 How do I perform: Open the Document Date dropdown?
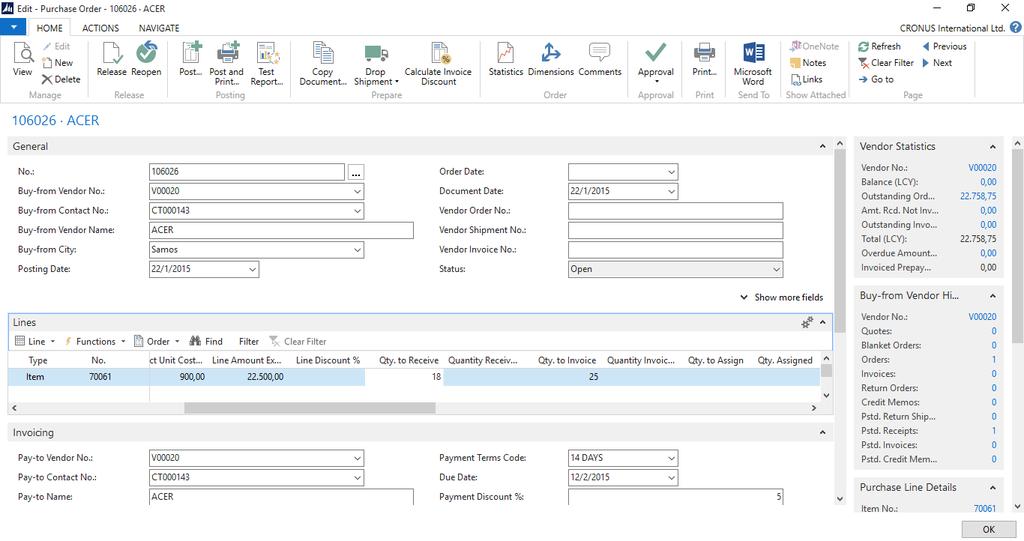click(671, 191)
